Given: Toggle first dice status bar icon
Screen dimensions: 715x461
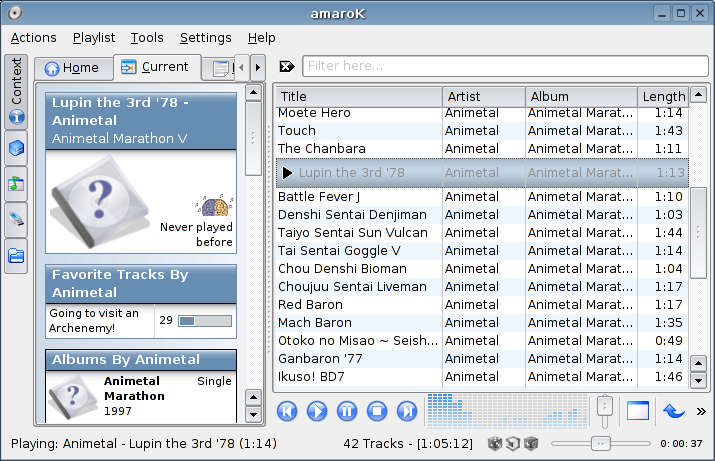Looking at the screenshot, I should point(495,443).
